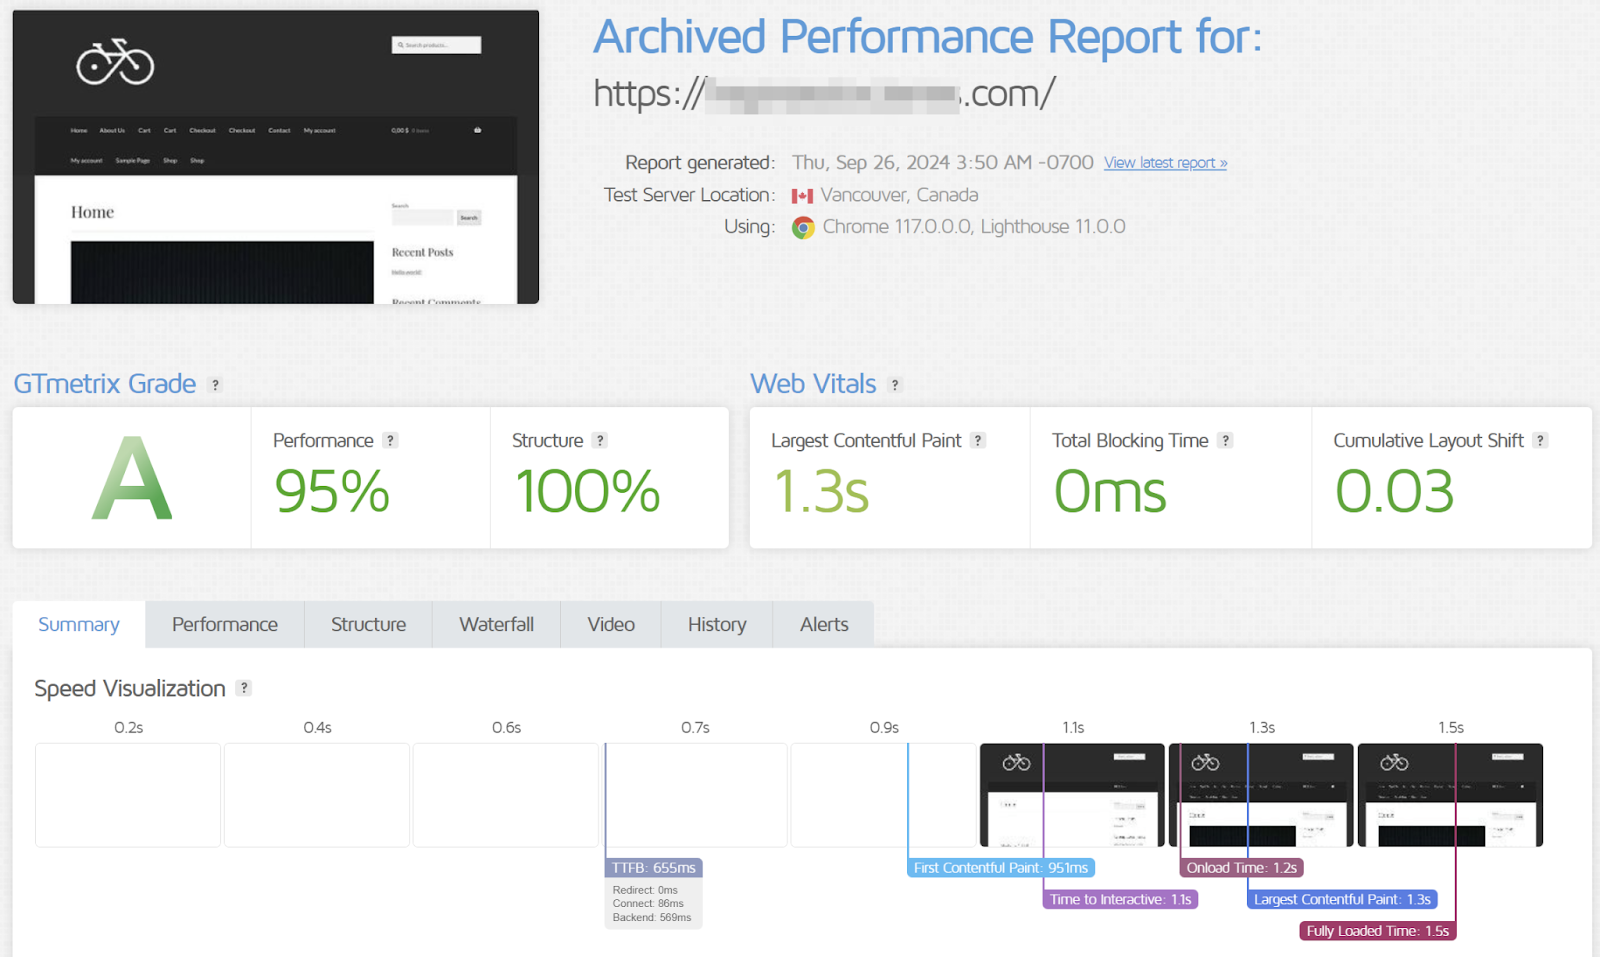The width and height of the screenshot is (1600, 957).
Task: Click the First Contentful Paint 951ms marker
Action: 1001,868
